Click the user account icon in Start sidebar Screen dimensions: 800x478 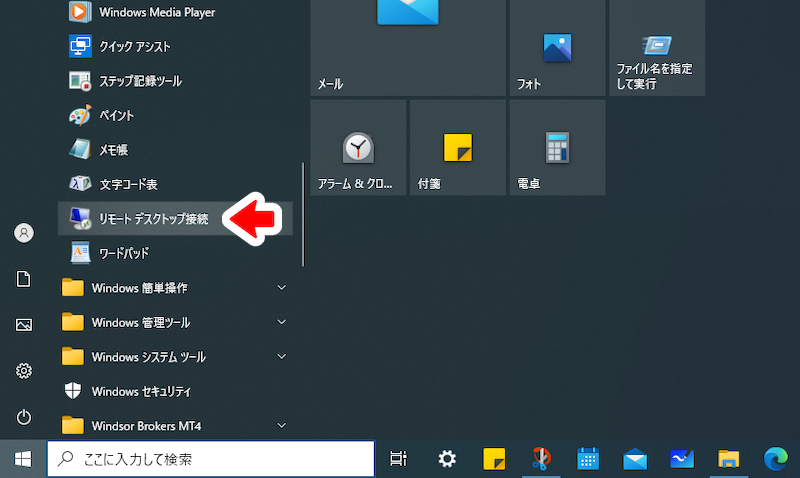pos(23,233)
